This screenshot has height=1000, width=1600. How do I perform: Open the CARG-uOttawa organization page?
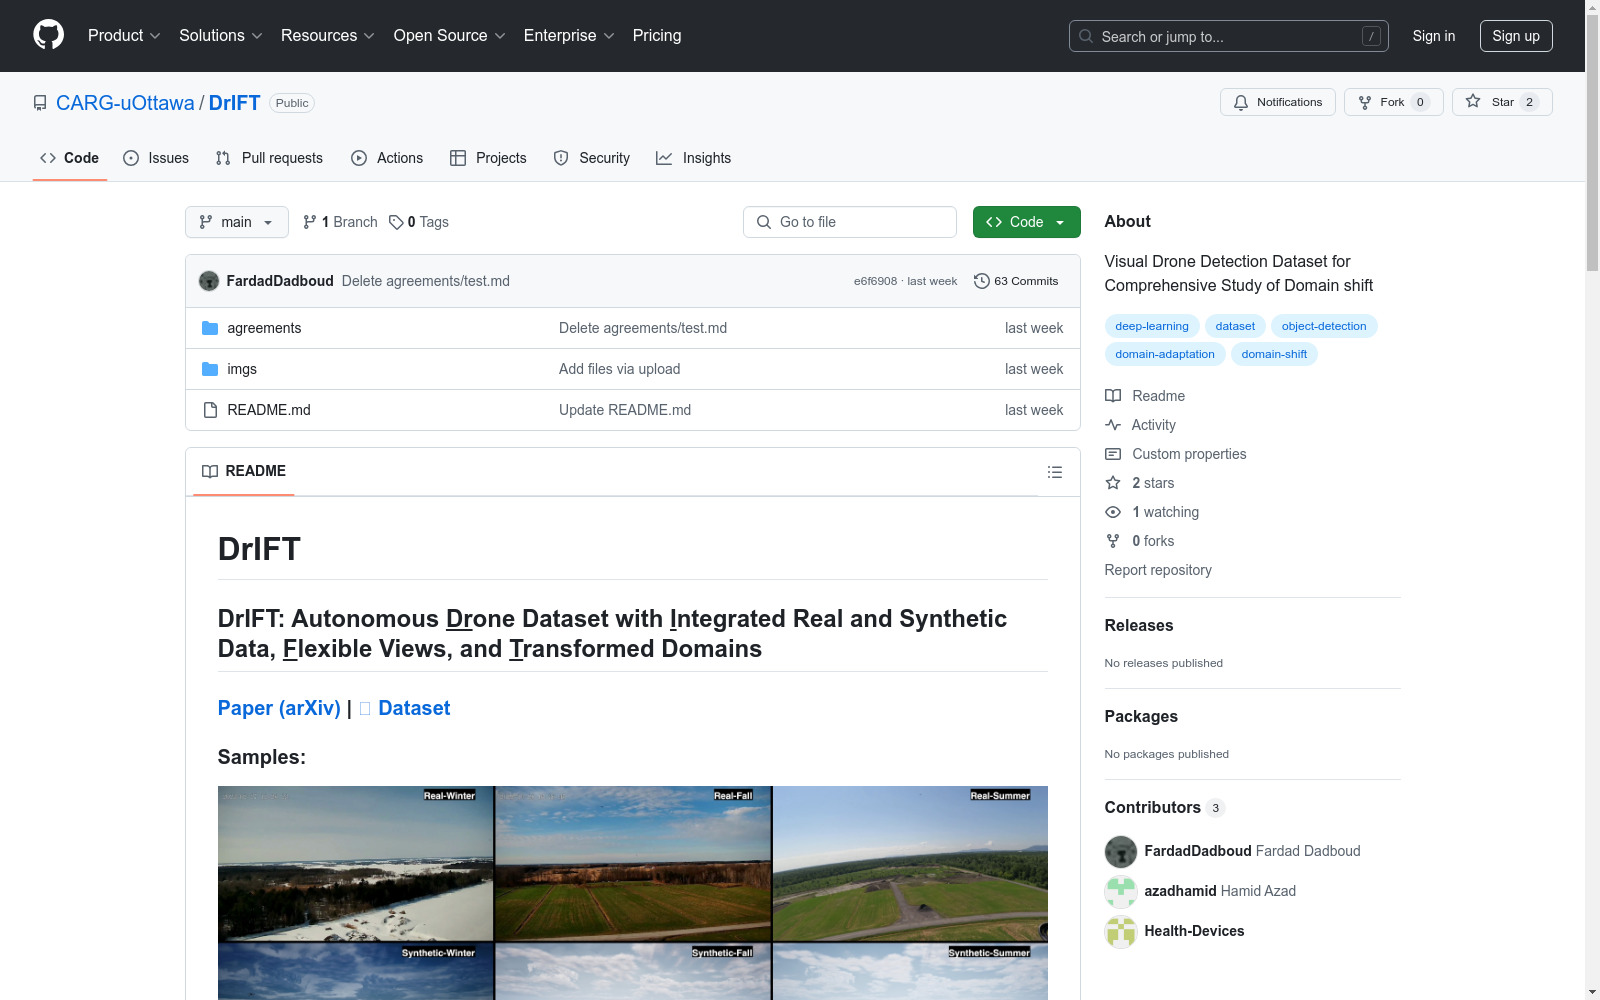tap(125, 103)
